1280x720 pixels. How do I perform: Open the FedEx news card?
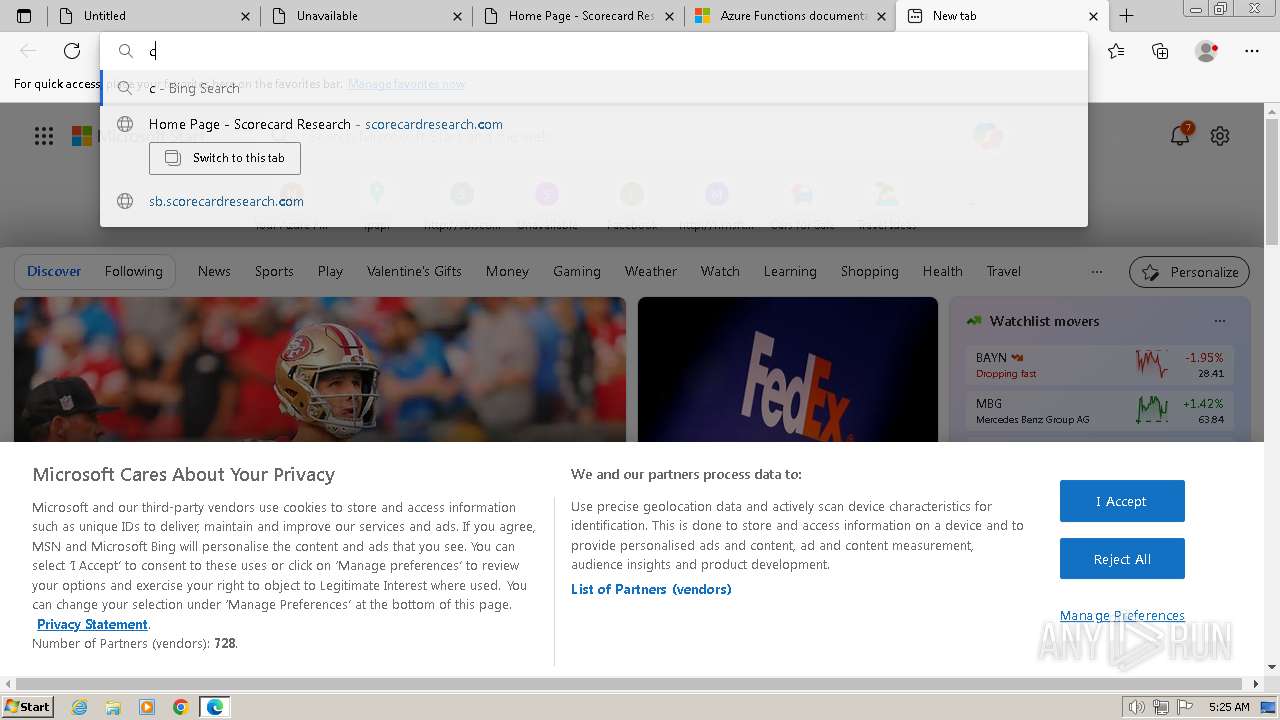(788, 370)
